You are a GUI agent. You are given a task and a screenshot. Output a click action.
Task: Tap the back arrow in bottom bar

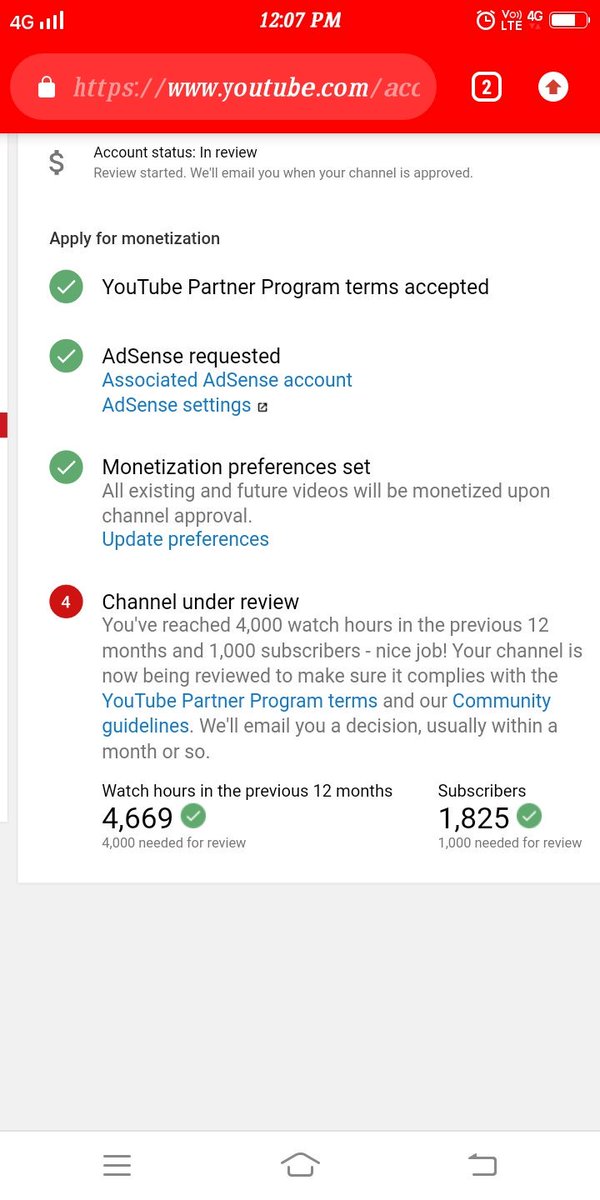coord(482,1164)
